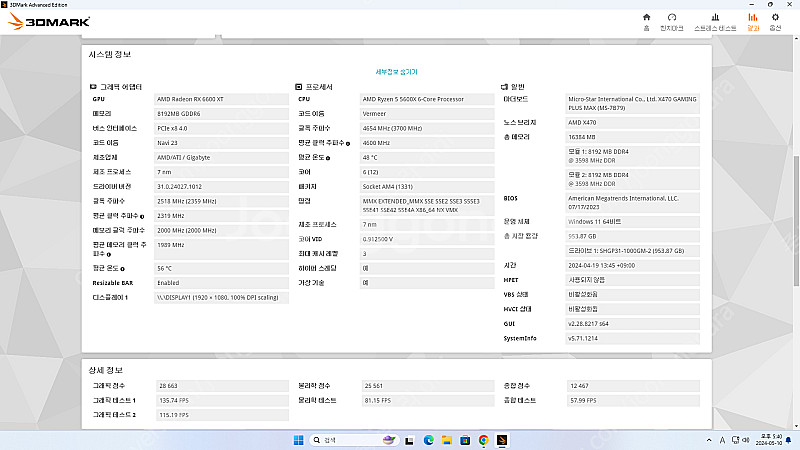Click the physics test value 81.15 FPS
Viewport: 800px width, 450px height.
point(428,401)
